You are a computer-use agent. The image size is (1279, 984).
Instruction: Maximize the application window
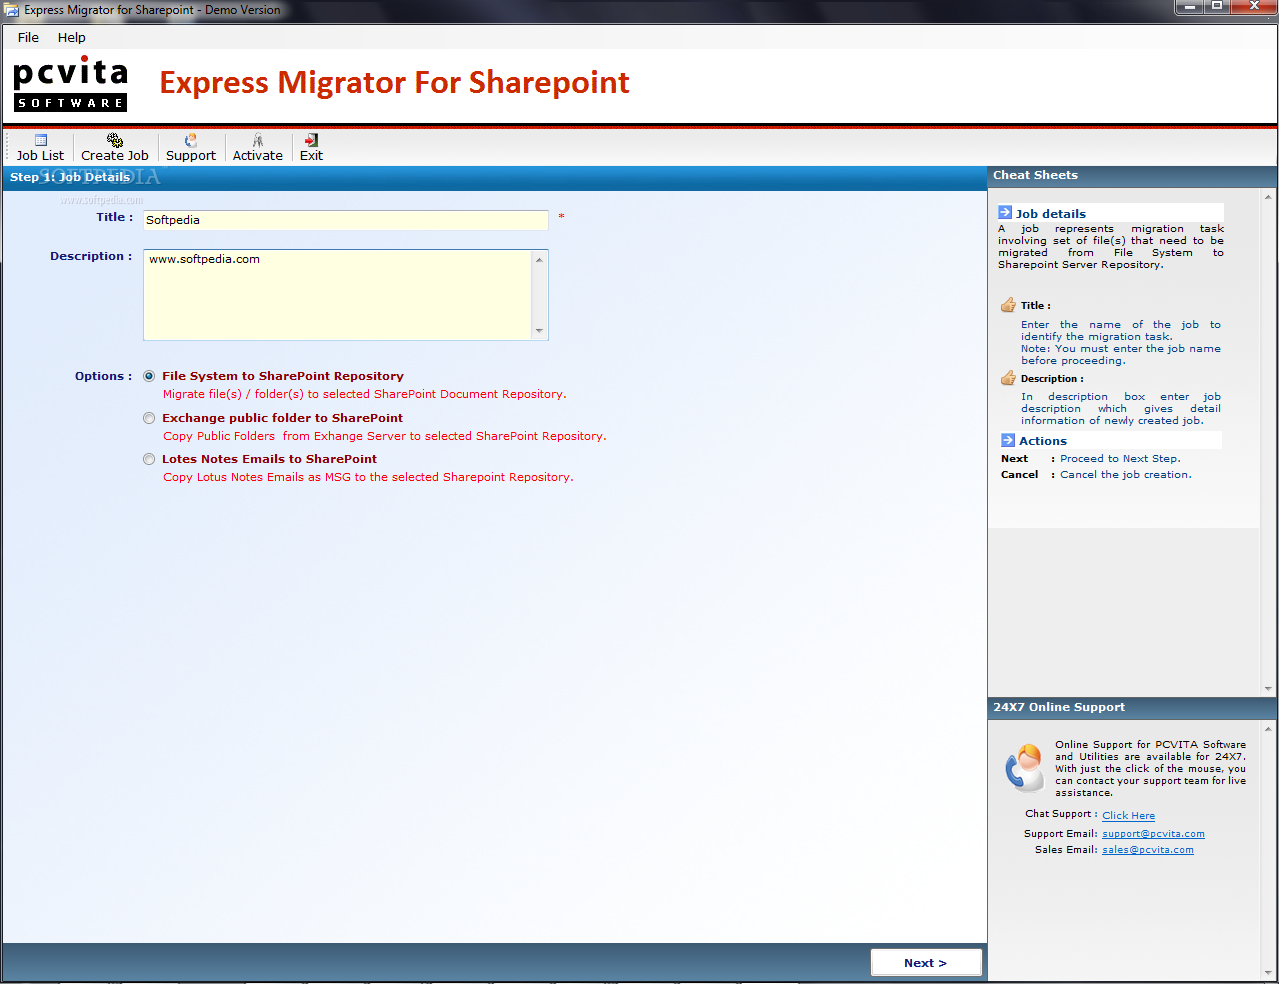pyautogui.click(x=1217, y=7)
